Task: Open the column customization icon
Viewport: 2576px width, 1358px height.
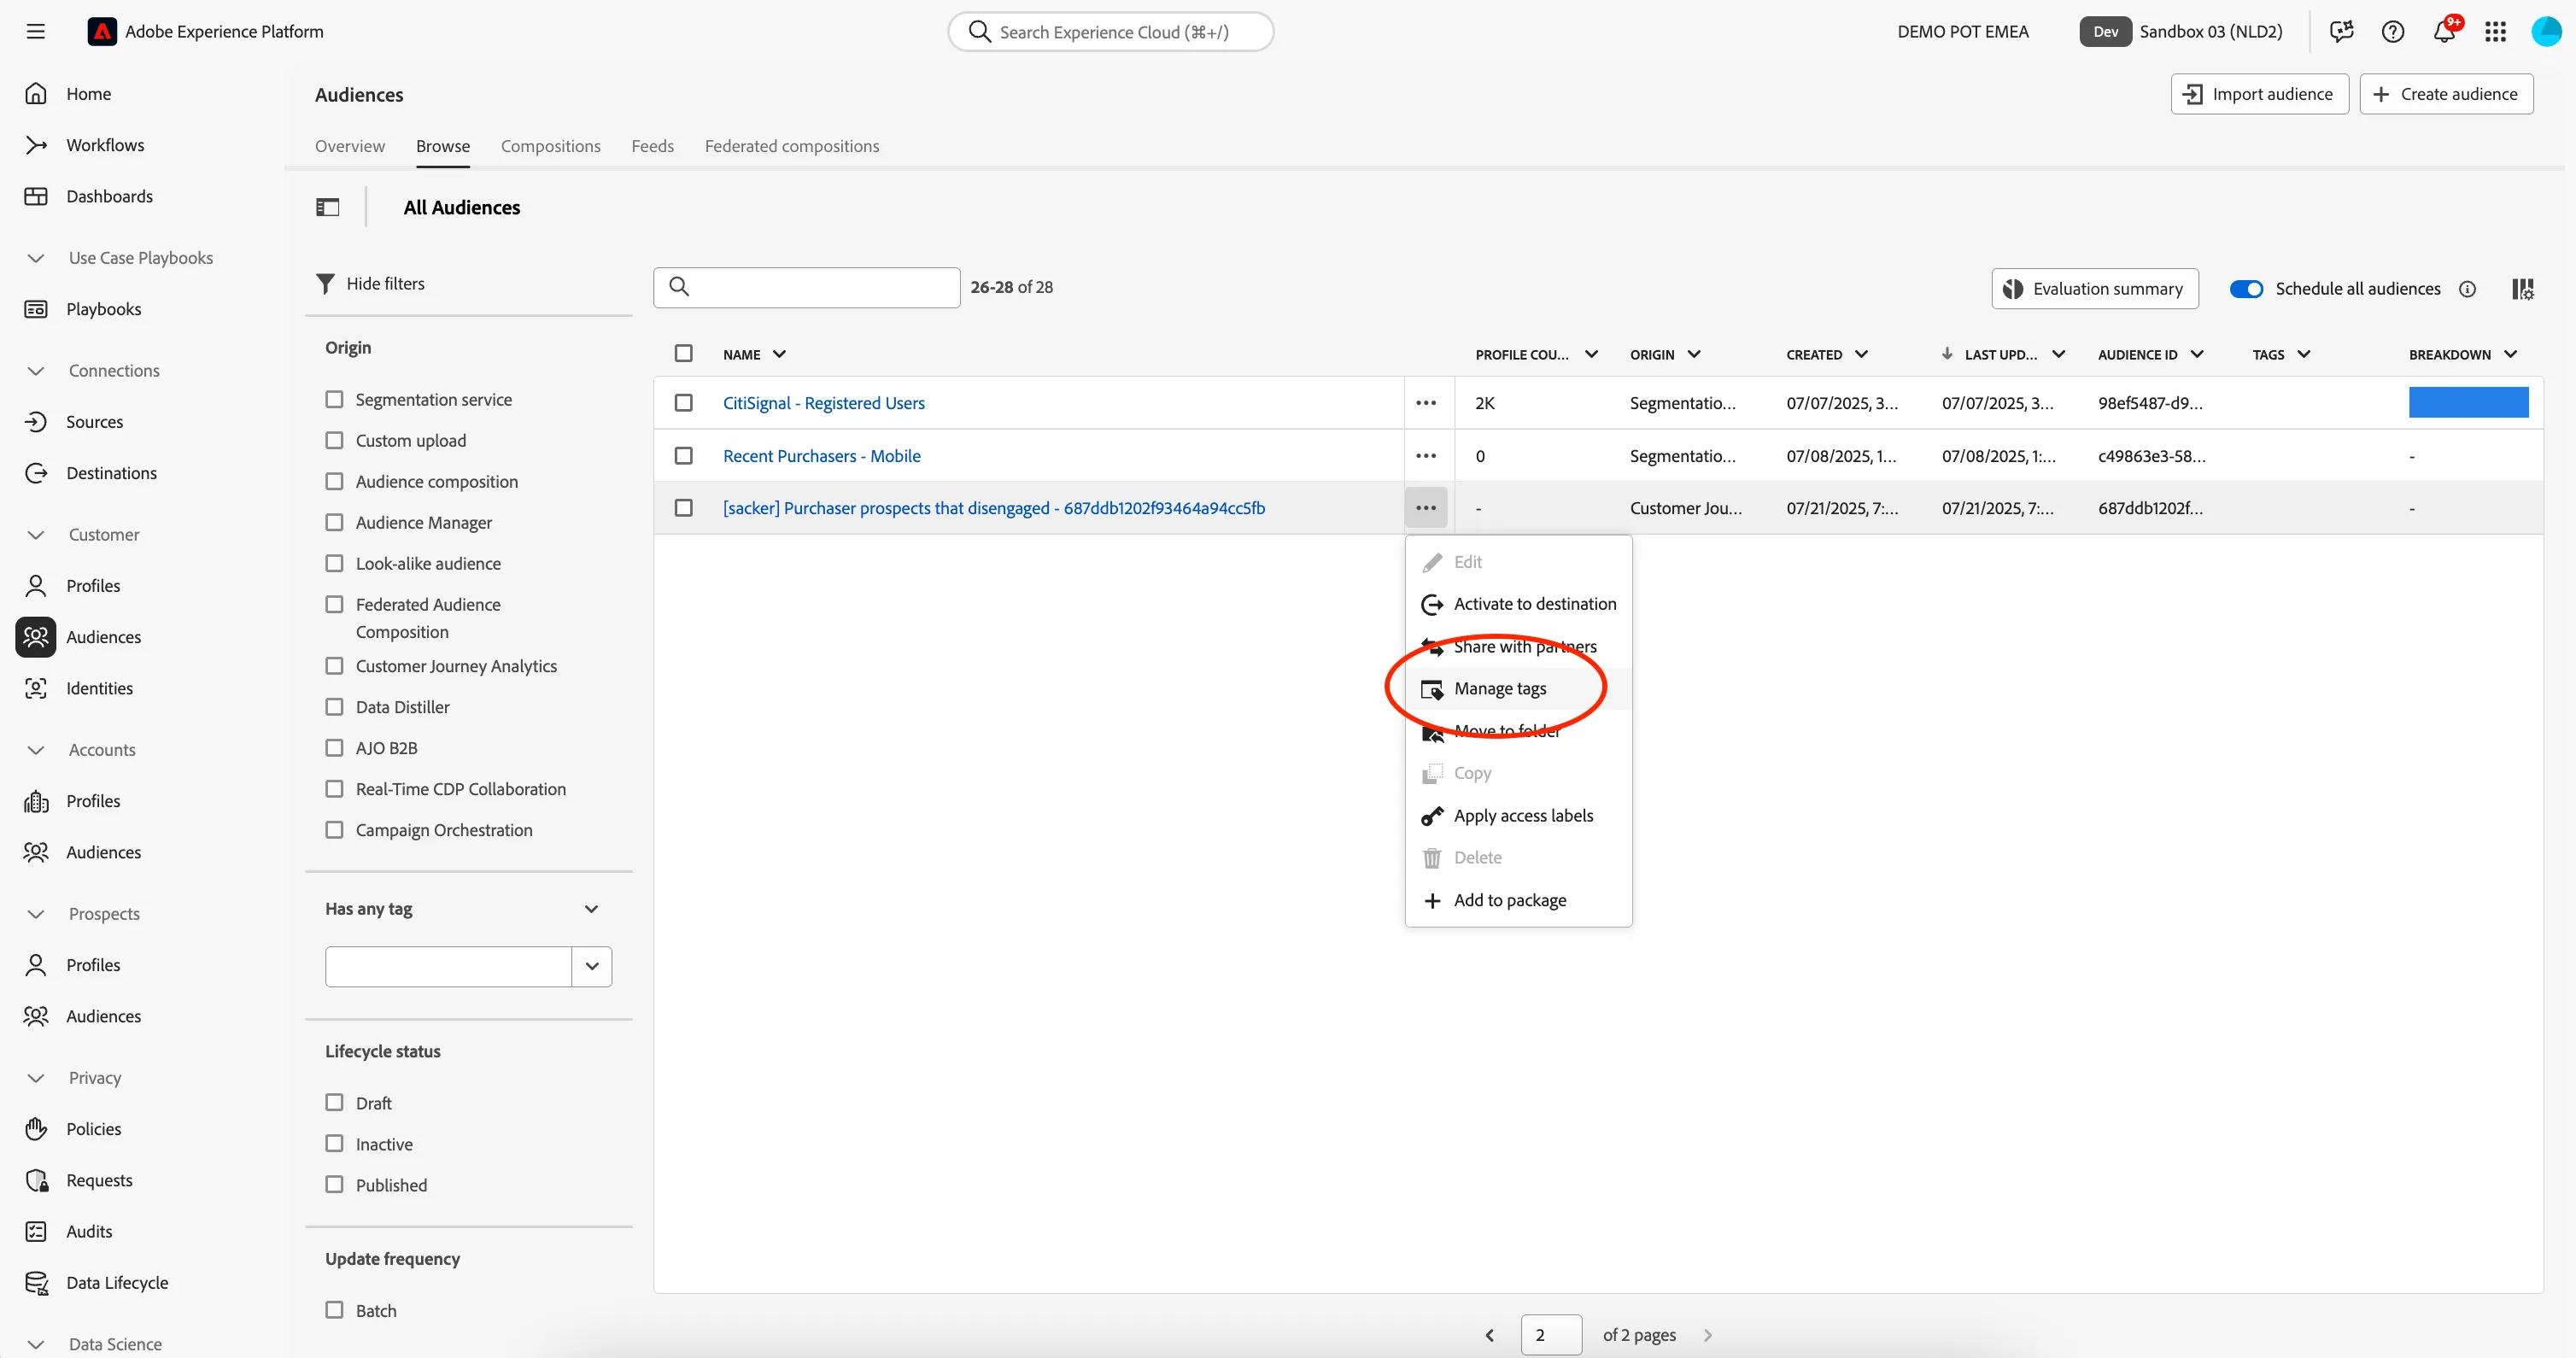Action: pyautogui.click(x=2523, y=289)
